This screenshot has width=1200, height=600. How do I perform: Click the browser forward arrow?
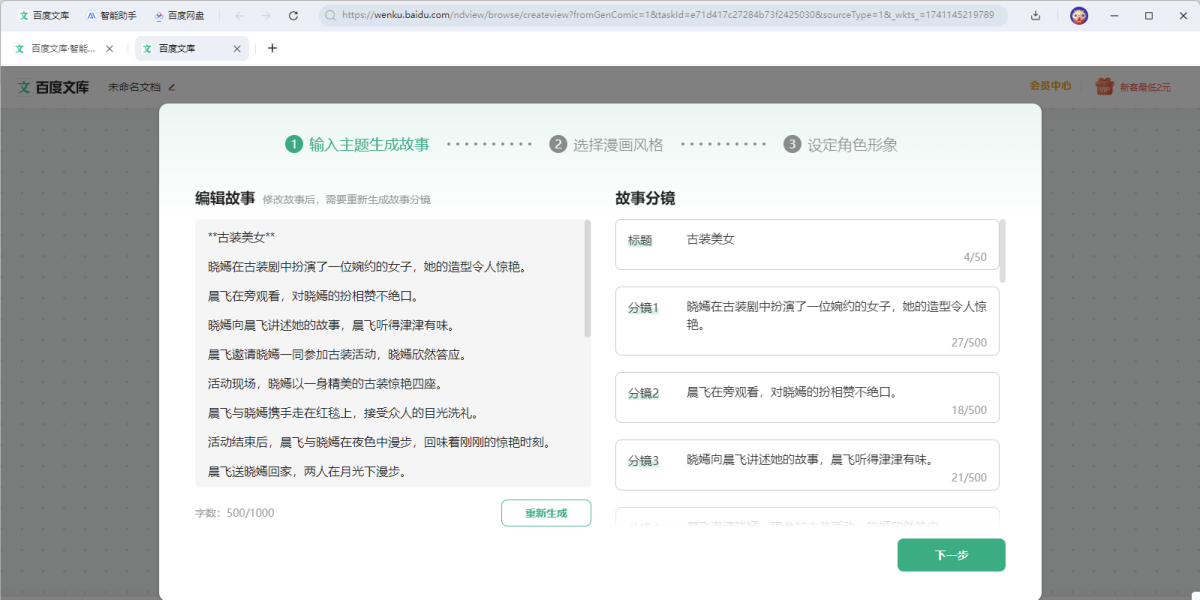coord(265,16)
